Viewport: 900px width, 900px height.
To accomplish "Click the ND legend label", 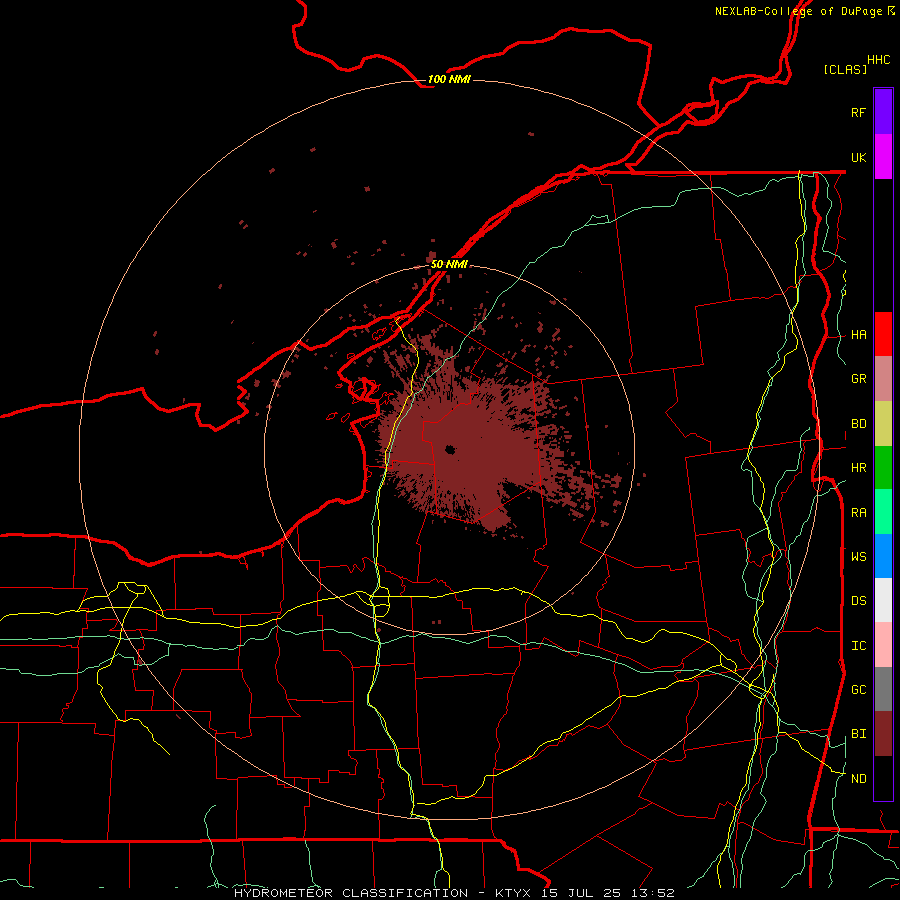I will pos(858,779).
